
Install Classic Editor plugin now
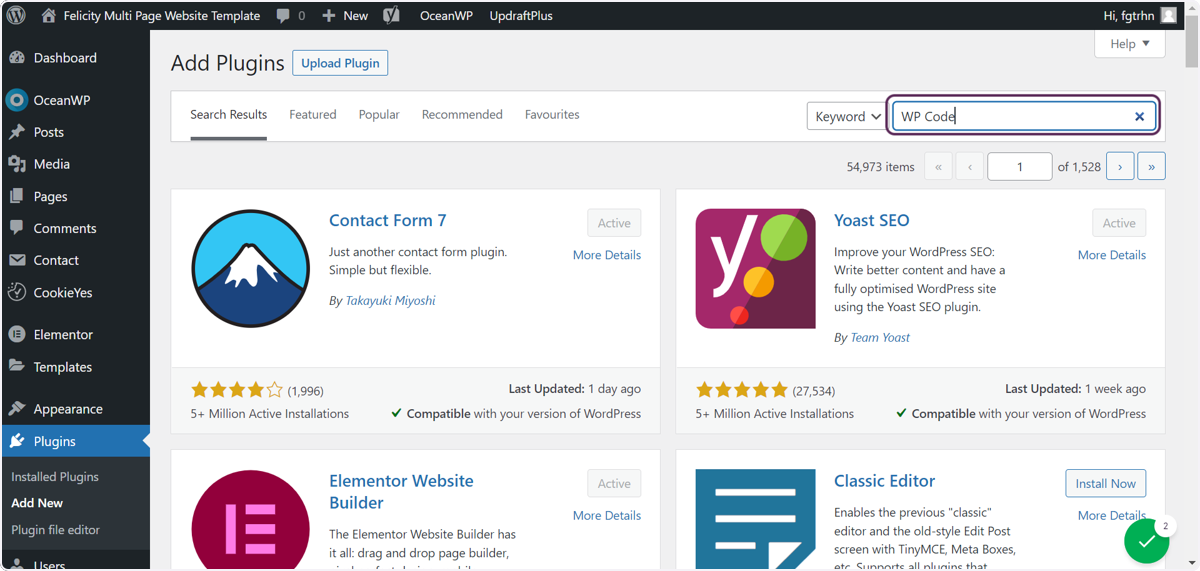[1105, 483]
